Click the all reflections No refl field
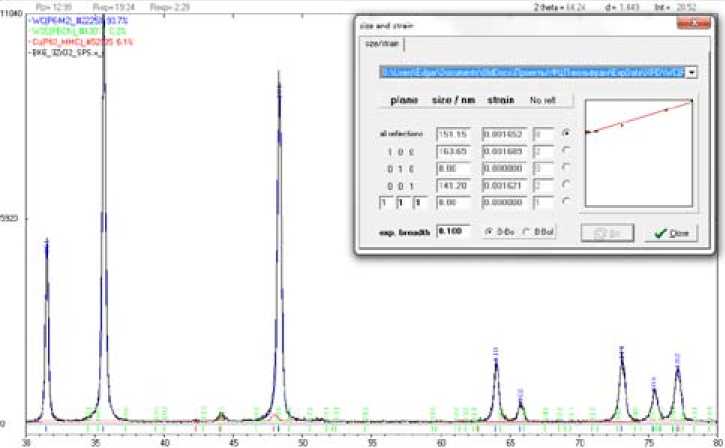Image resolution: width=725 pixels, height=448 pixels. [x=543, y=134]
